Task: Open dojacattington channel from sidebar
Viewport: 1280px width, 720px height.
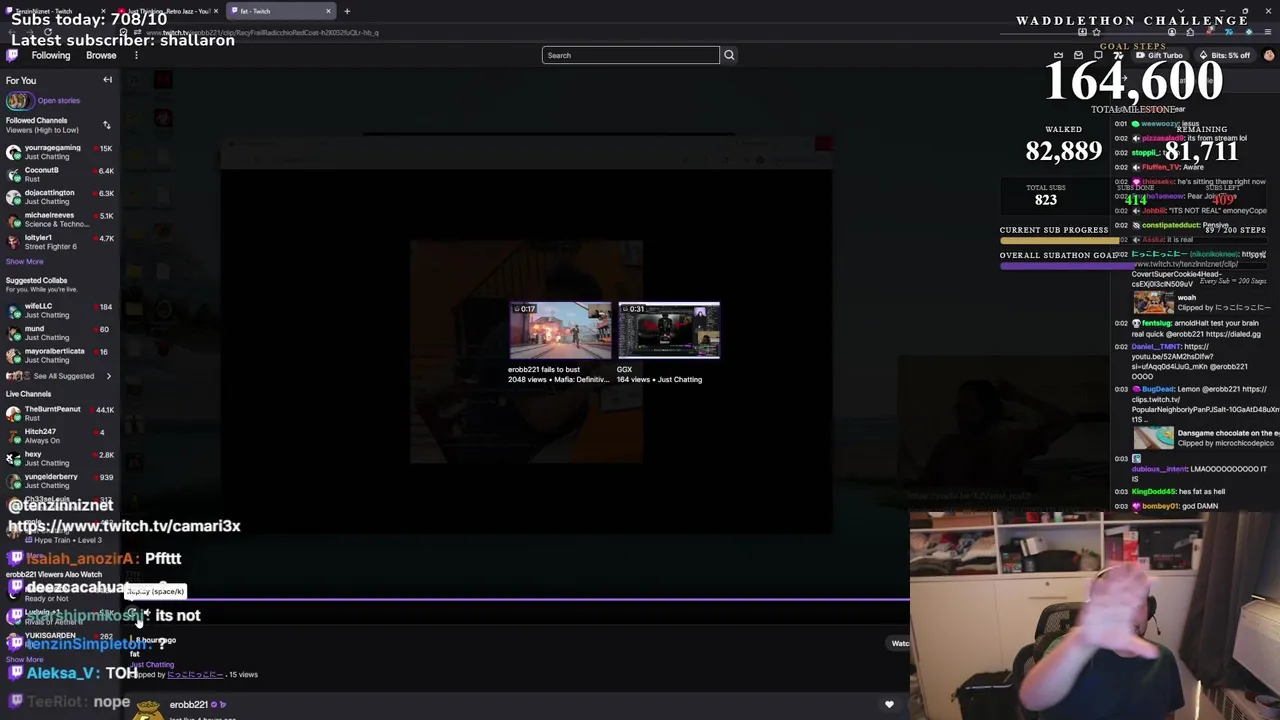Action: point(60,197)
